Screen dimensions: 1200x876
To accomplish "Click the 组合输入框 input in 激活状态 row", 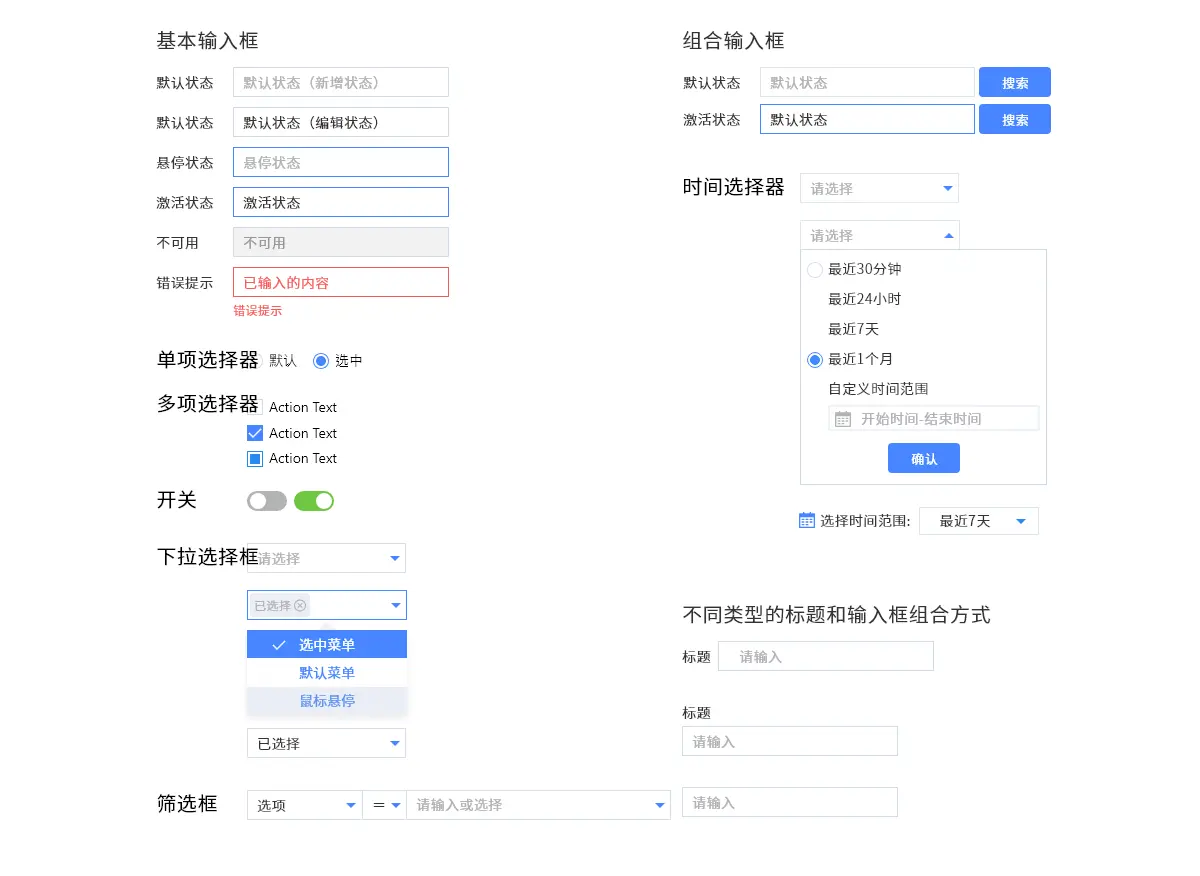I will pyautogui.click(x=867, y=119).
